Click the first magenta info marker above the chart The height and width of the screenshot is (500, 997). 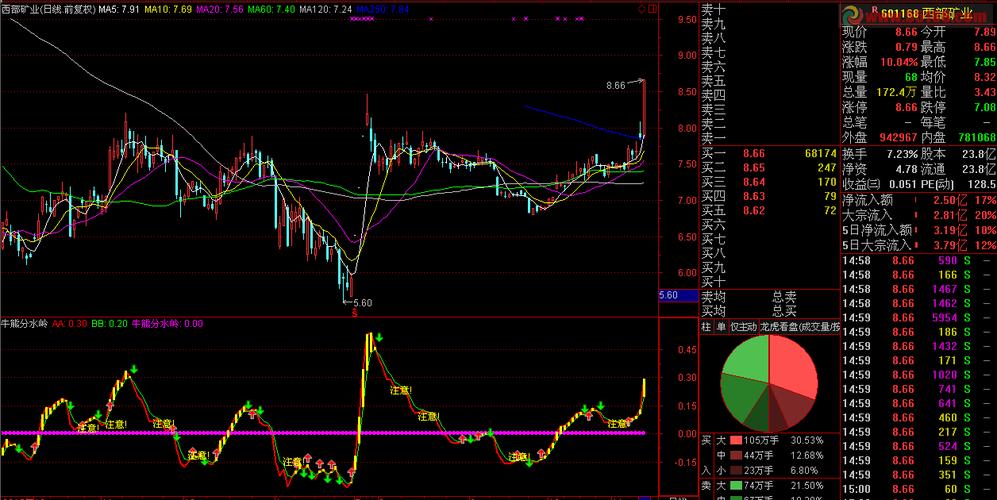tap(355, 19)
